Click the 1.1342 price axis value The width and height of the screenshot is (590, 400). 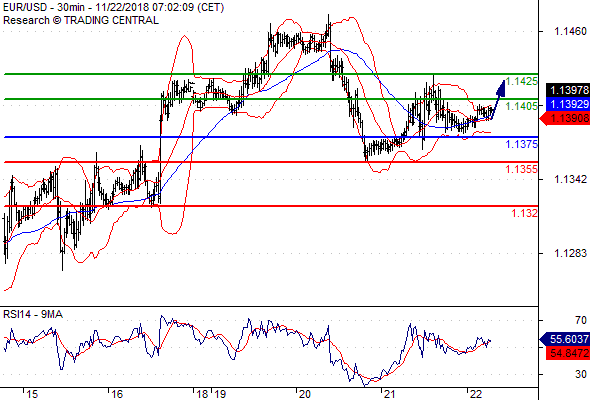[x=570, y=179]
